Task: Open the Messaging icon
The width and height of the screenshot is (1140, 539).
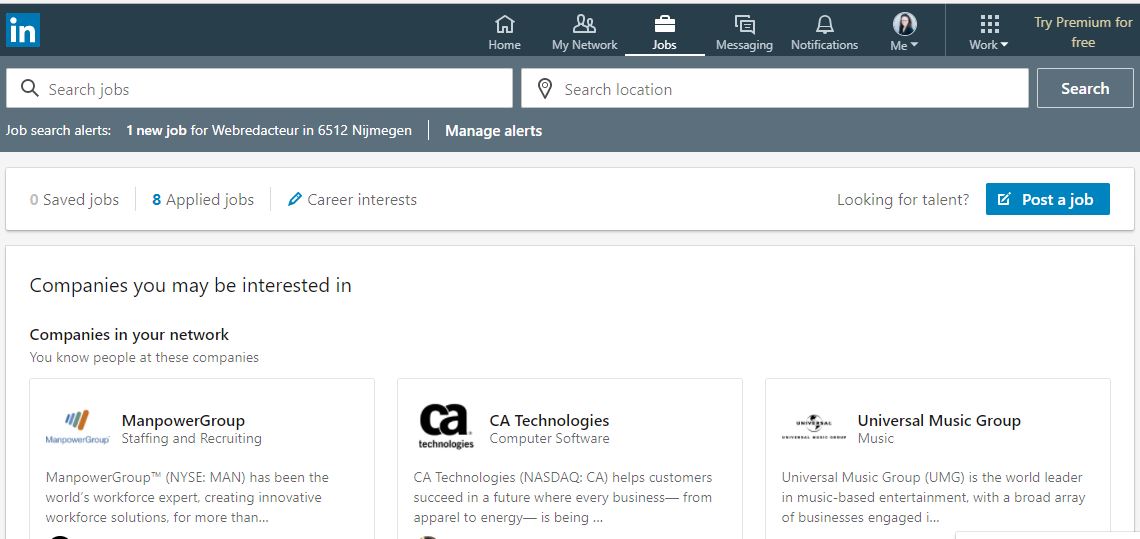Action: coord(744,24)
